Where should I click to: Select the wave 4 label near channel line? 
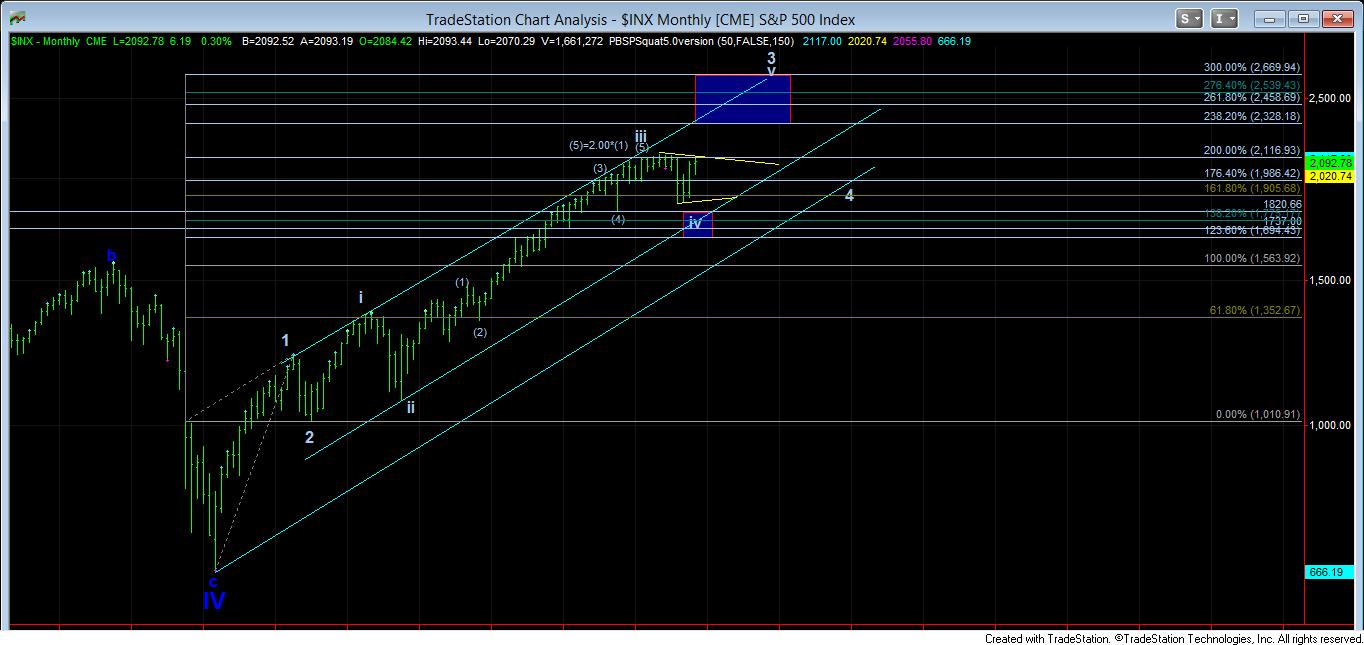849,195
